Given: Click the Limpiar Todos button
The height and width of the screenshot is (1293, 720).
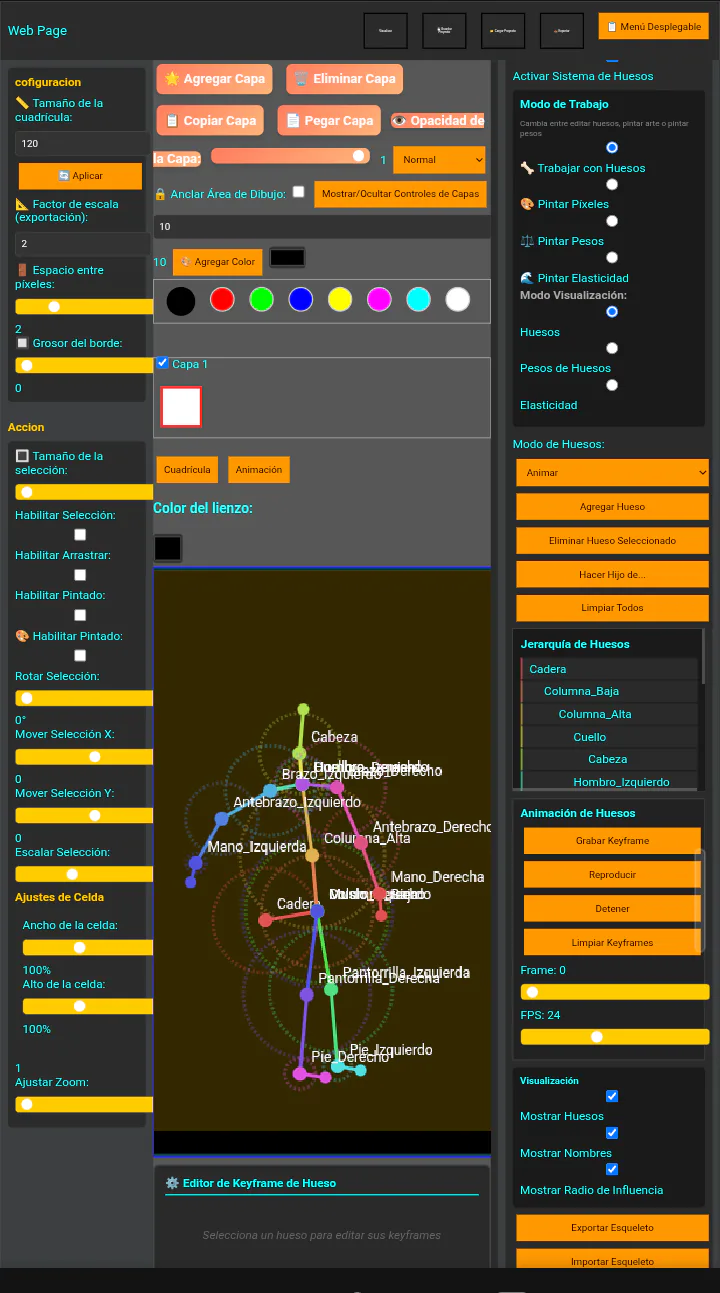Looking at the screenshot, I should tap(612, 608).
